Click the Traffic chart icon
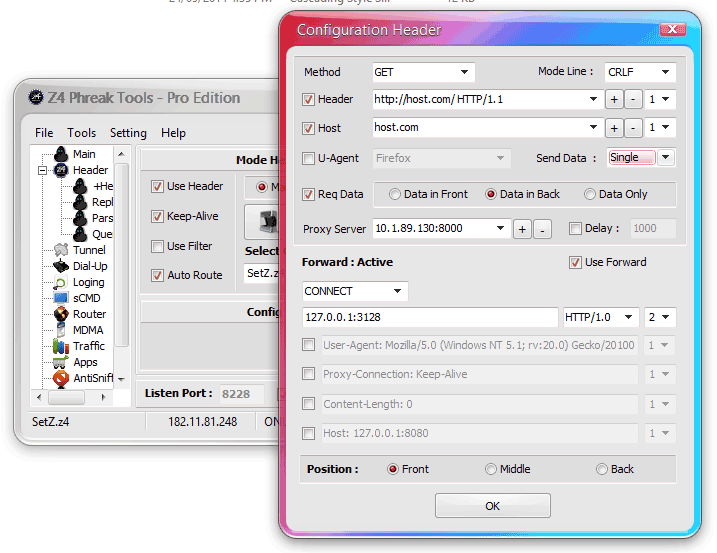Viewport: 717px width, 553px height. tap(61, 346)
